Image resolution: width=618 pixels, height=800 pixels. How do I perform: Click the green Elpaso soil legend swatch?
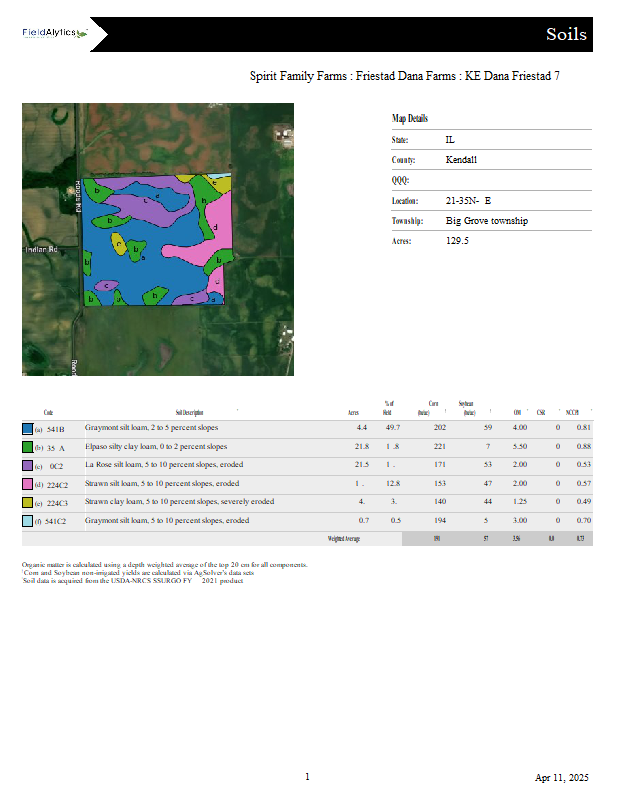tap(27, 447)
